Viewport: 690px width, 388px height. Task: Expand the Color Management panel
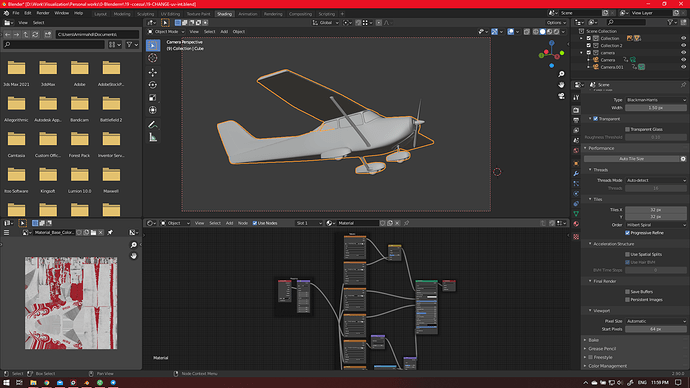607,366
